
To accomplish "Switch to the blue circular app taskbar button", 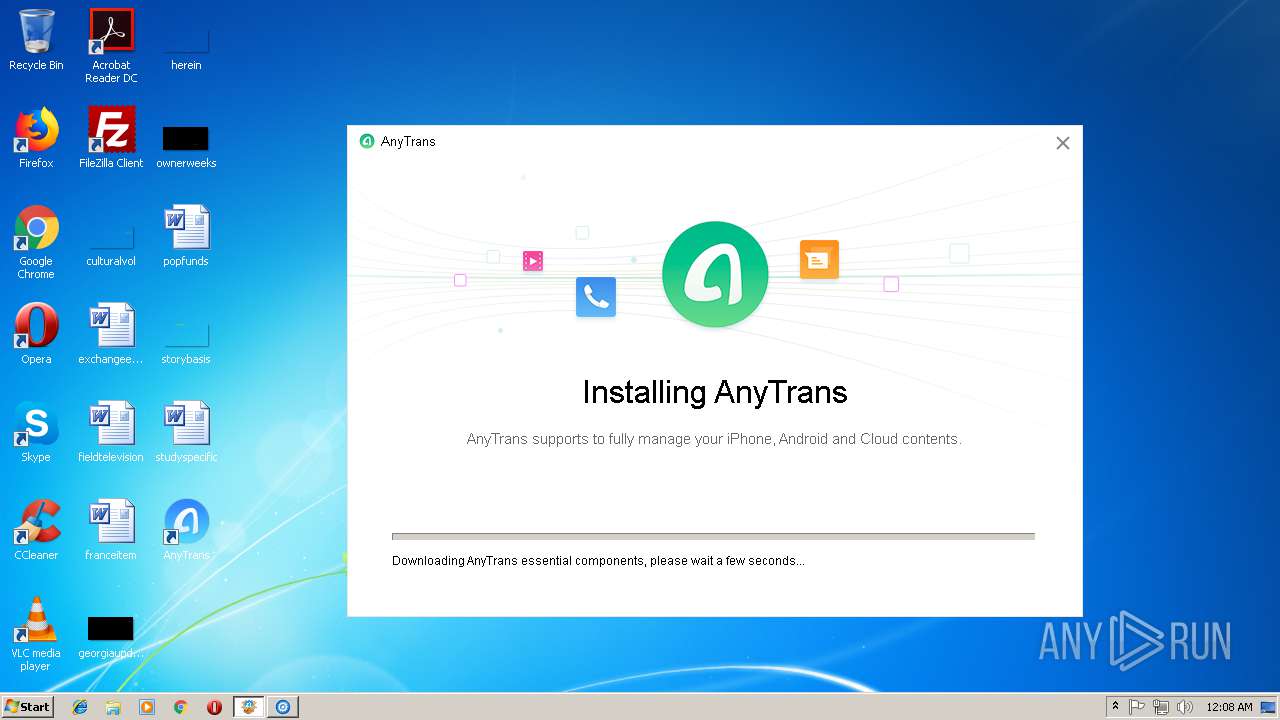I will [x=283, y=707].
